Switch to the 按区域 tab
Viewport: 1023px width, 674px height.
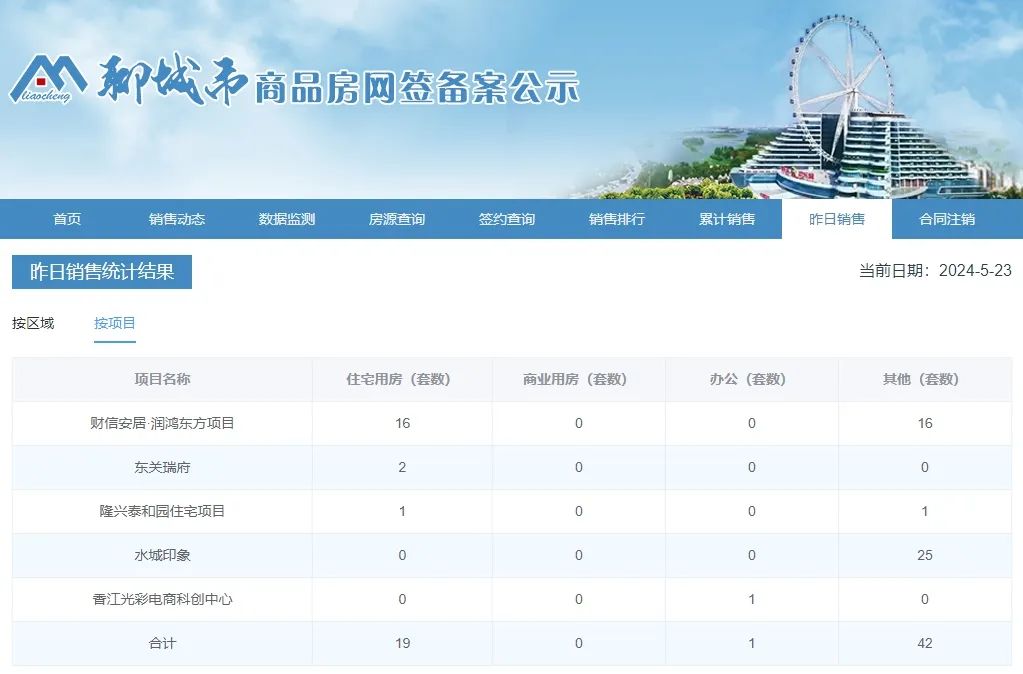(x=33, y=323)
